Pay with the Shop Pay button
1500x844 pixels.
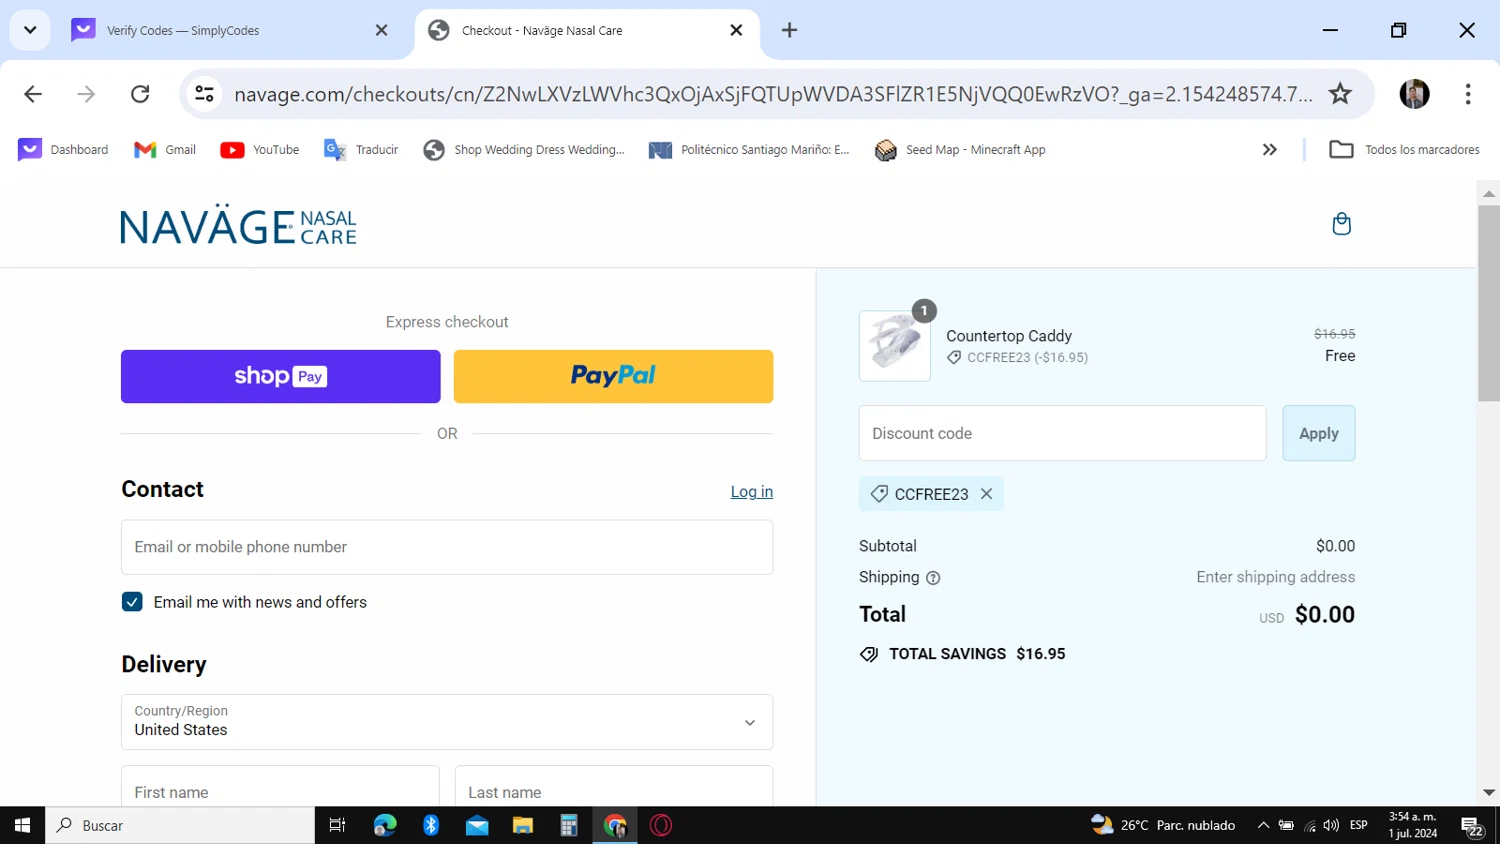tap(281, 377)
